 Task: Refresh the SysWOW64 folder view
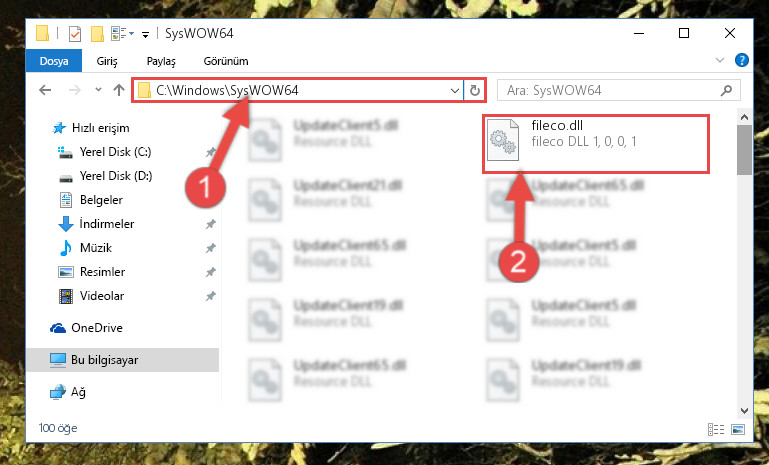click(x=475, y=90)
